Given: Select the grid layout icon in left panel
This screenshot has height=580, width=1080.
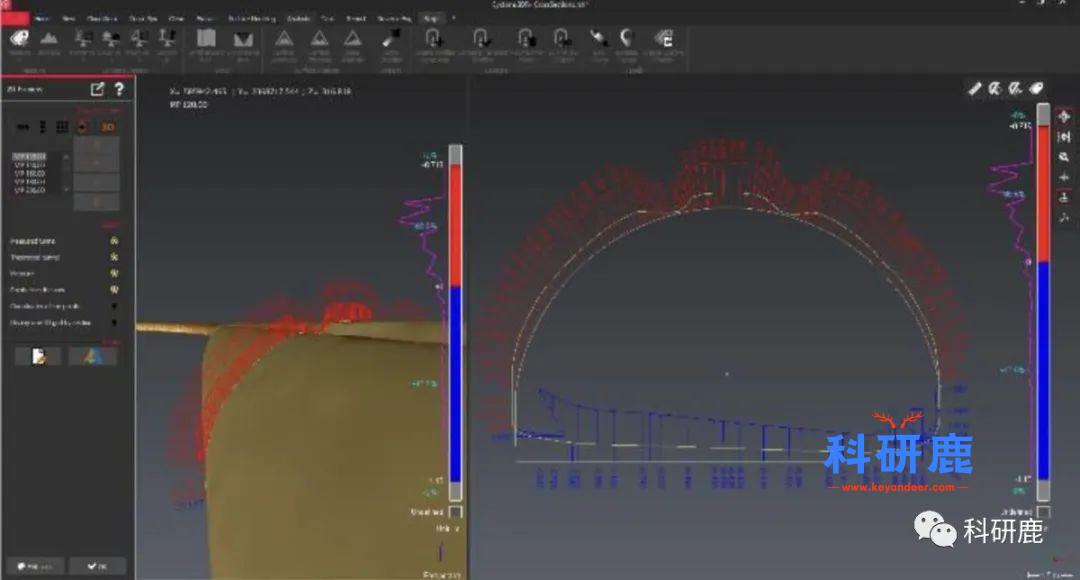Looking at the screenshot, I should point(61,127).
